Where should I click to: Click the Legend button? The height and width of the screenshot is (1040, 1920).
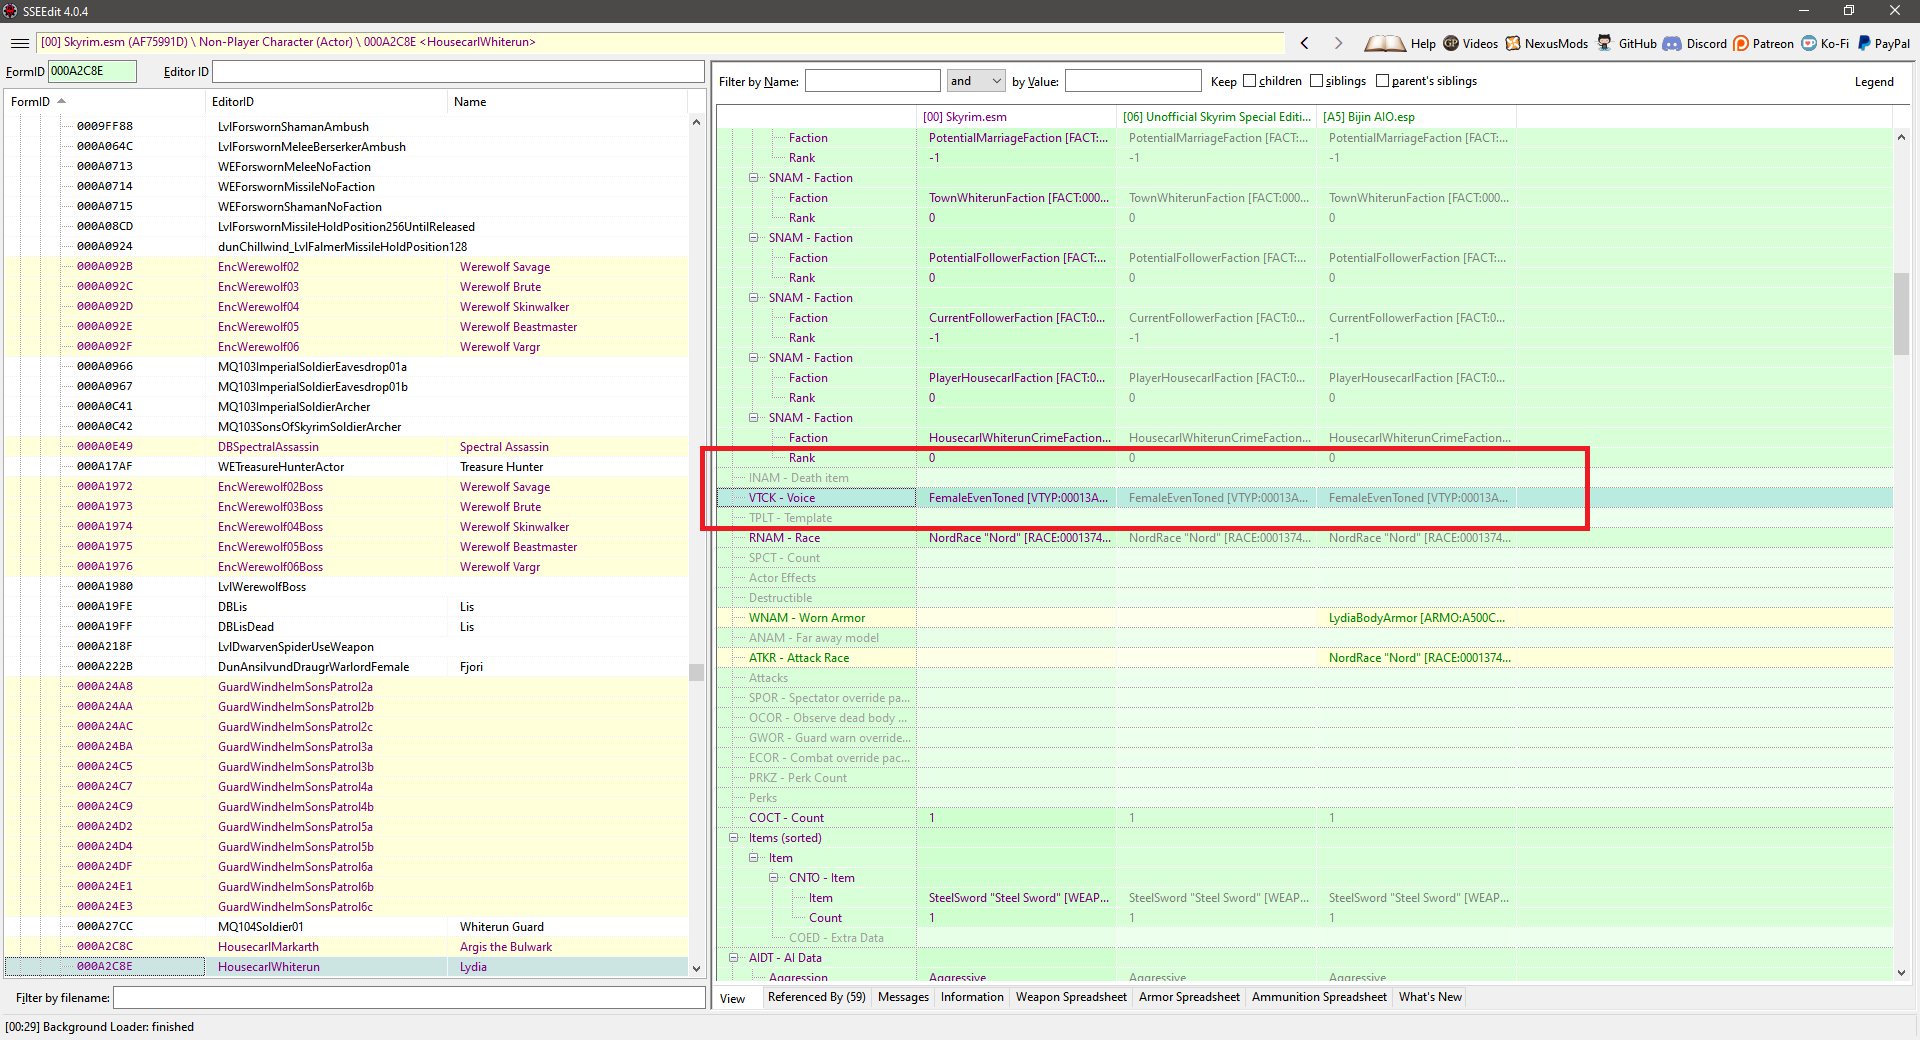click(x=1874, y=82)
